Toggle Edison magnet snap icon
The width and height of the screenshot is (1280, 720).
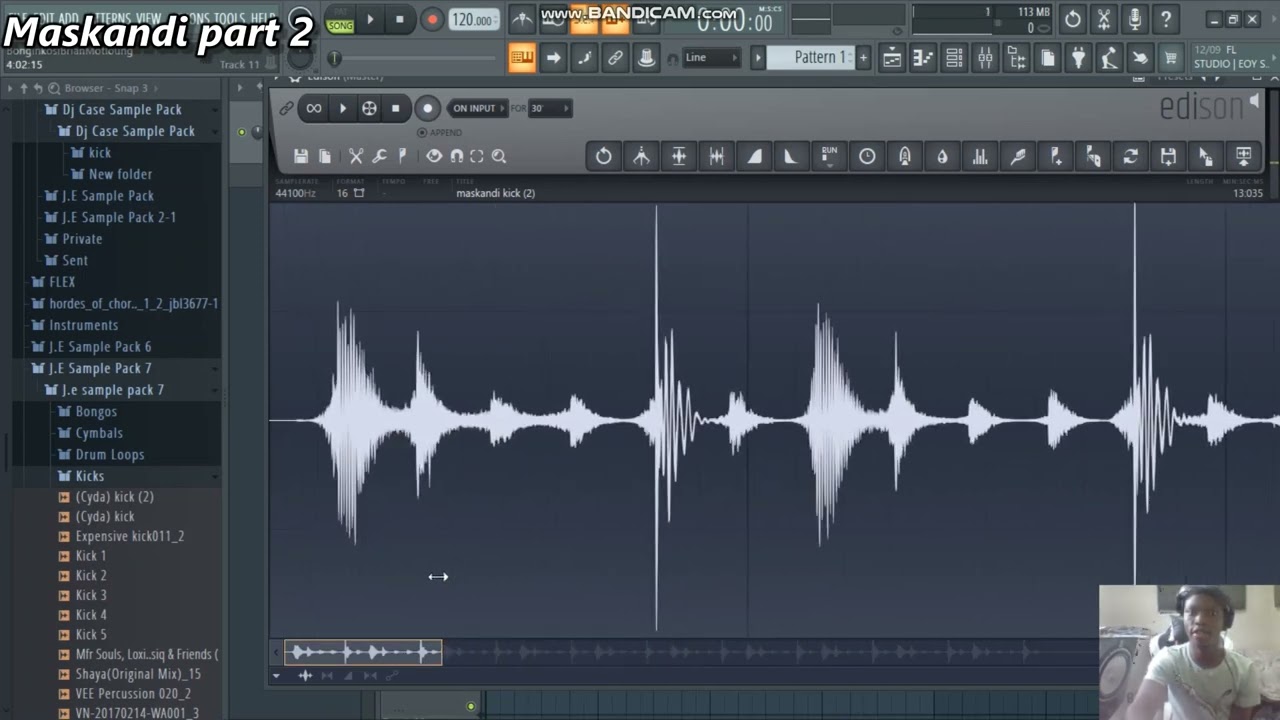[457, 156]
